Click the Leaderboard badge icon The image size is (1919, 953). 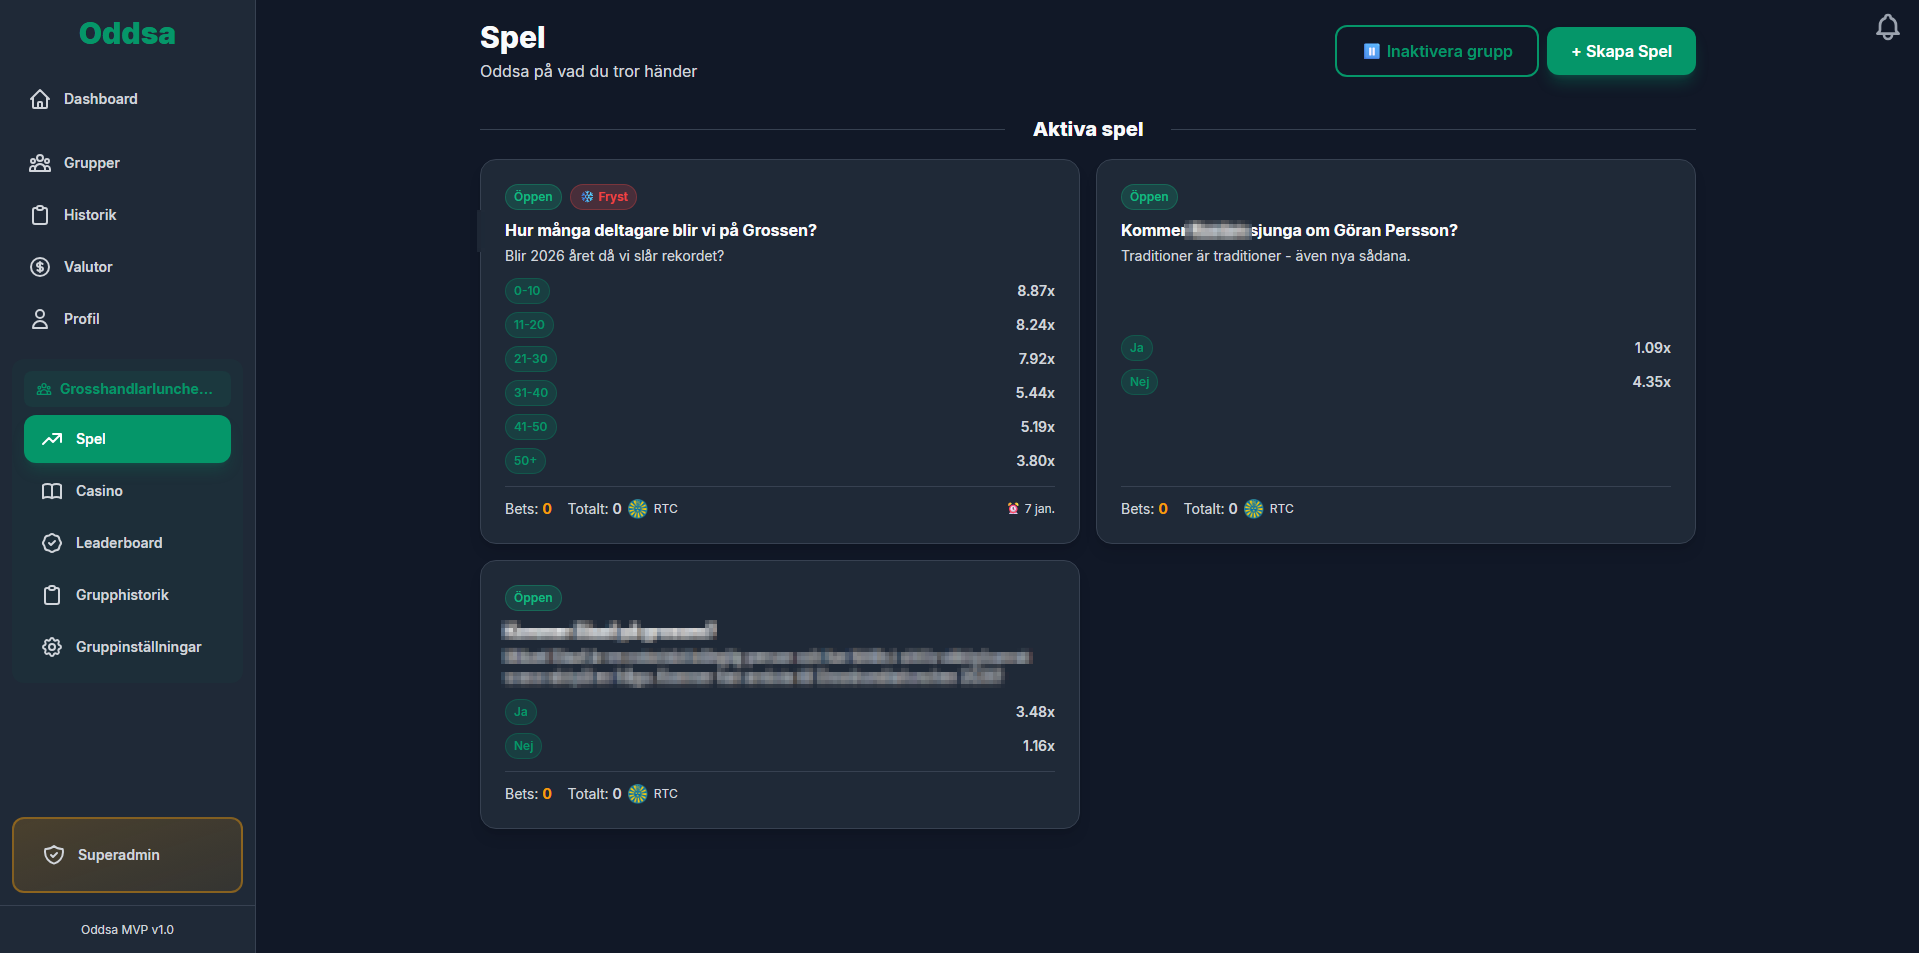(52, 543)
